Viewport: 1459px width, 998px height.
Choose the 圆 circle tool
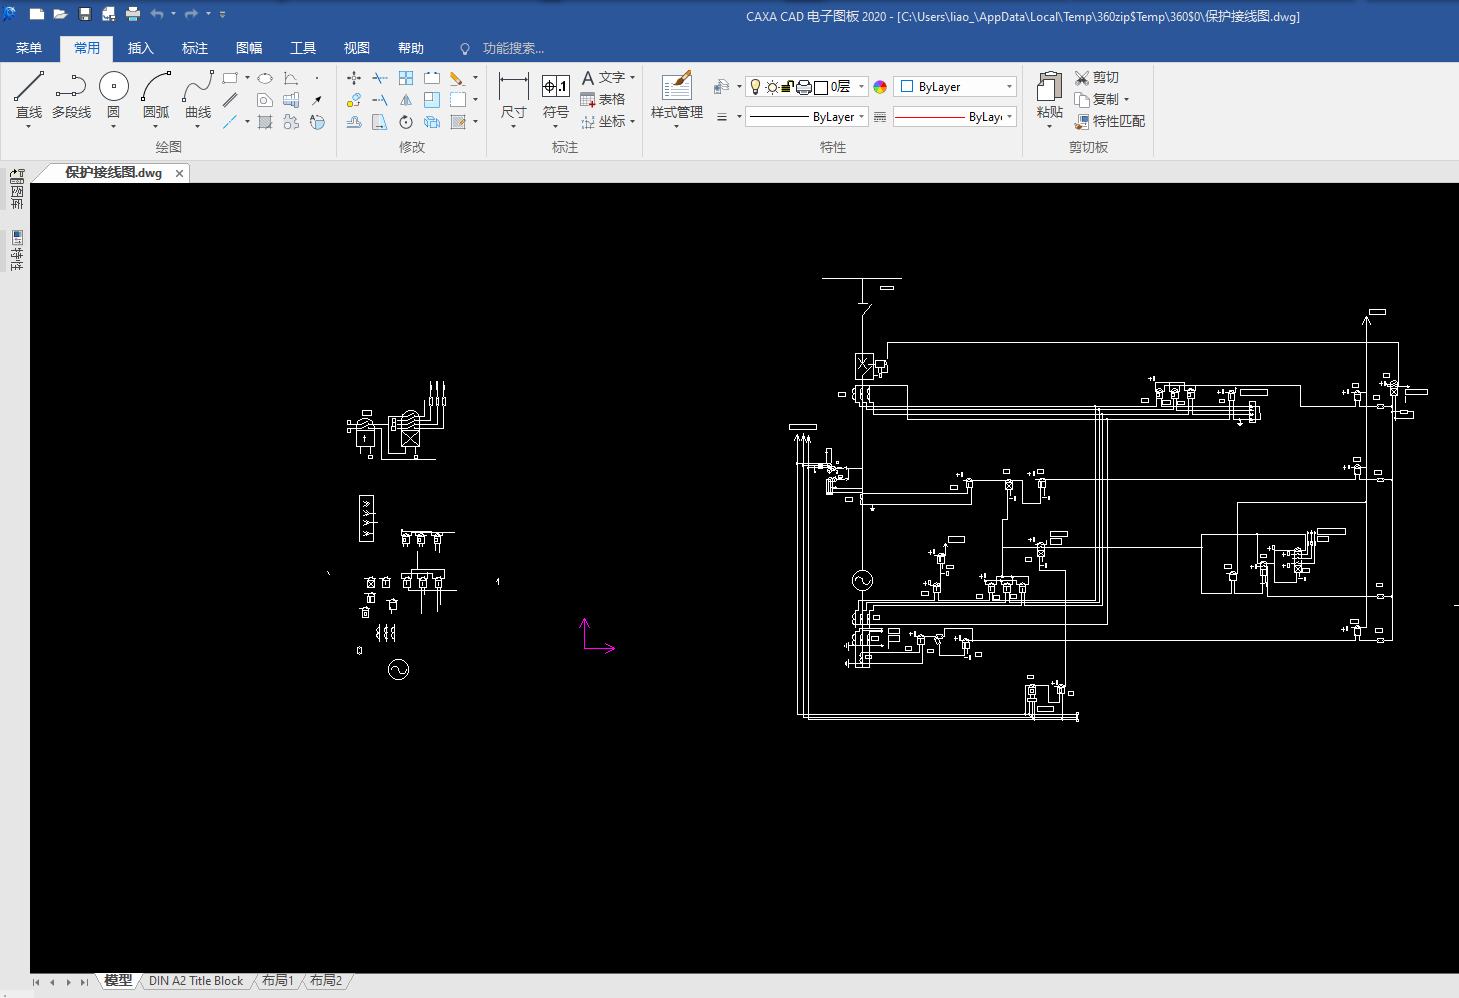coord(114,96)
